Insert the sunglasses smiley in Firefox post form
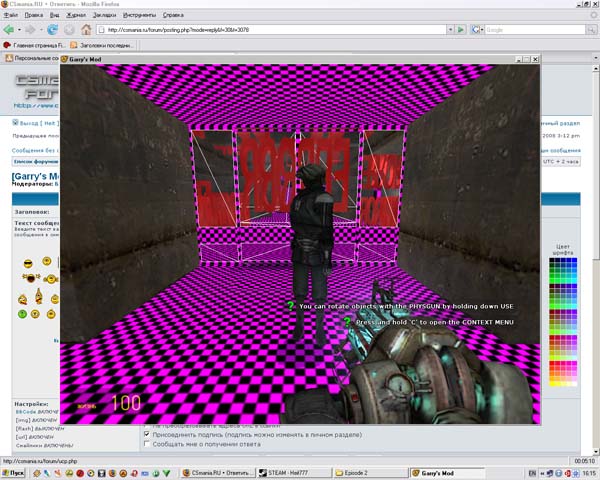The image size is (600, 480). point(28,264)
